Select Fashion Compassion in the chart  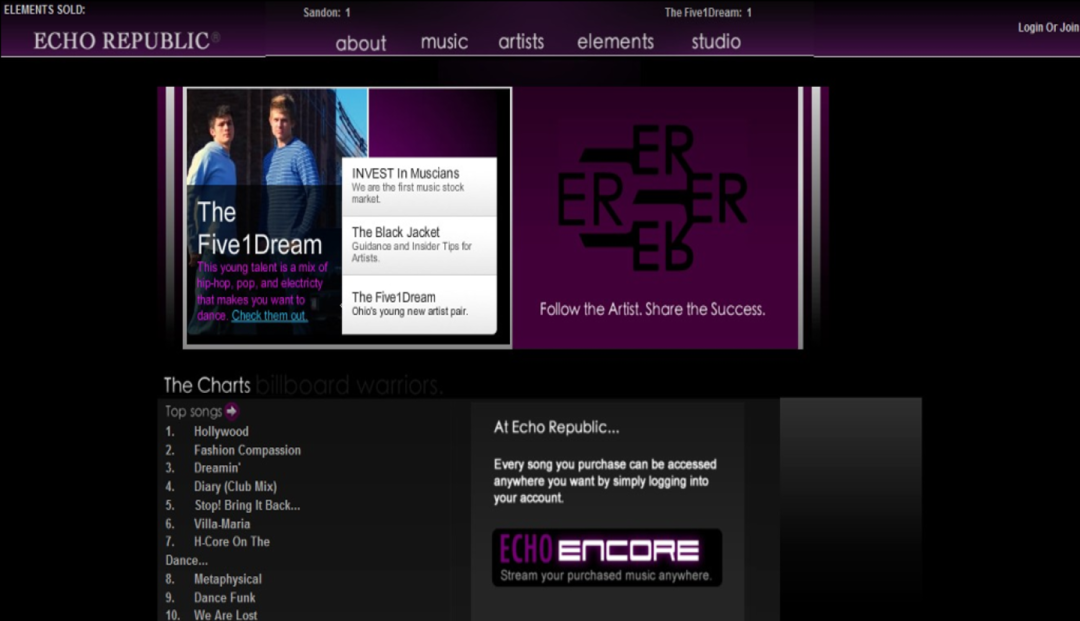(247, 450)
